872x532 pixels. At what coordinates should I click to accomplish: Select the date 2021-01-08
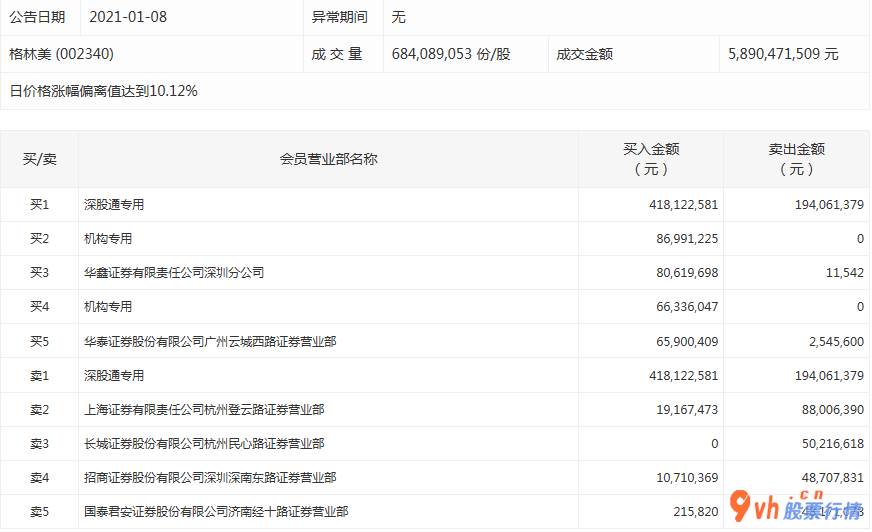128,17
